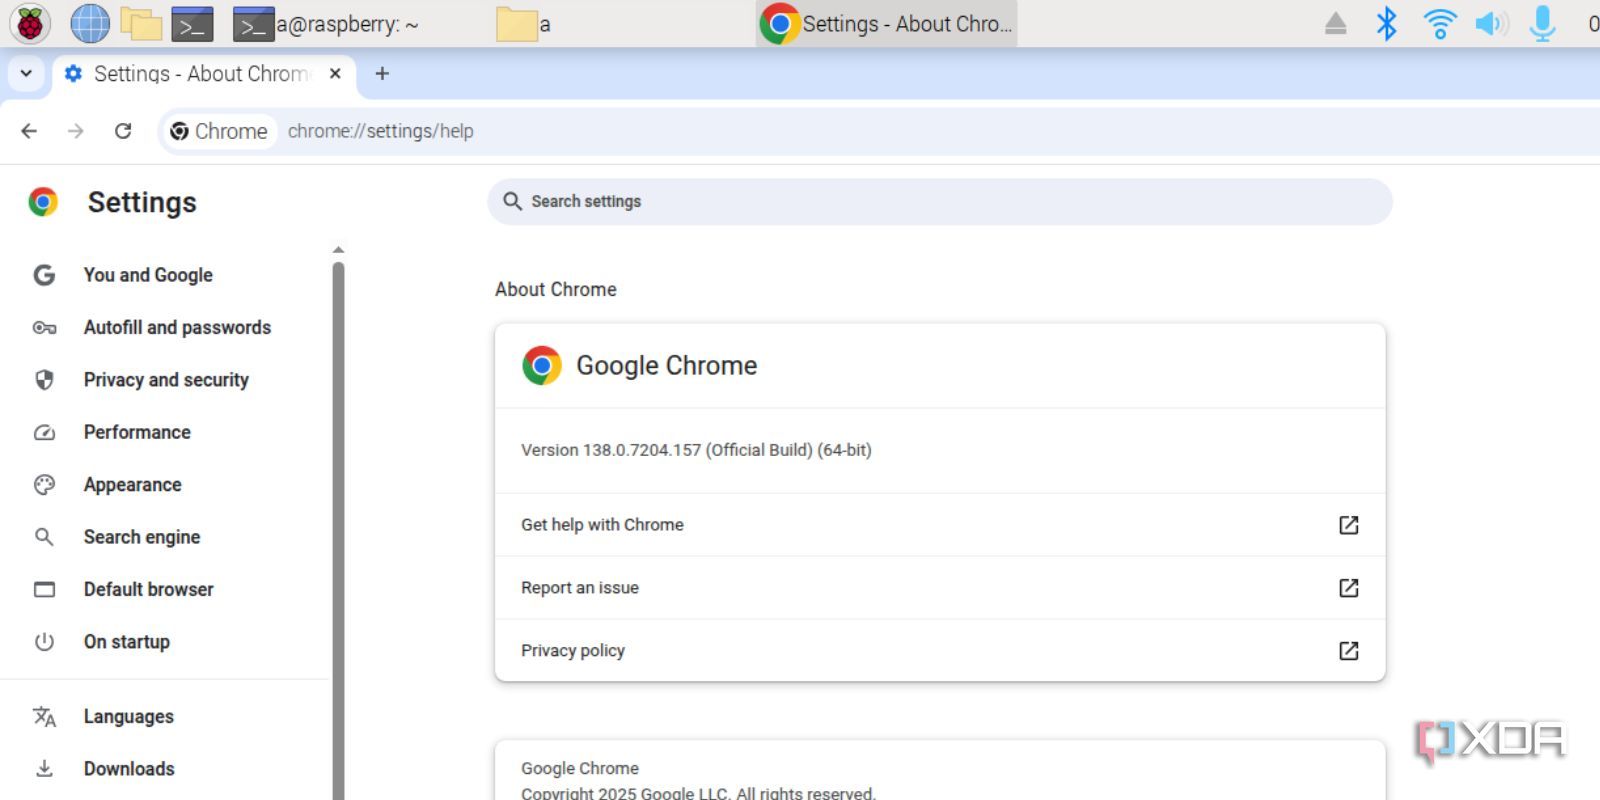This screenshot has width=1600, height=800.
Task: Go back to the previous page
Action: (x=29, y=131)
